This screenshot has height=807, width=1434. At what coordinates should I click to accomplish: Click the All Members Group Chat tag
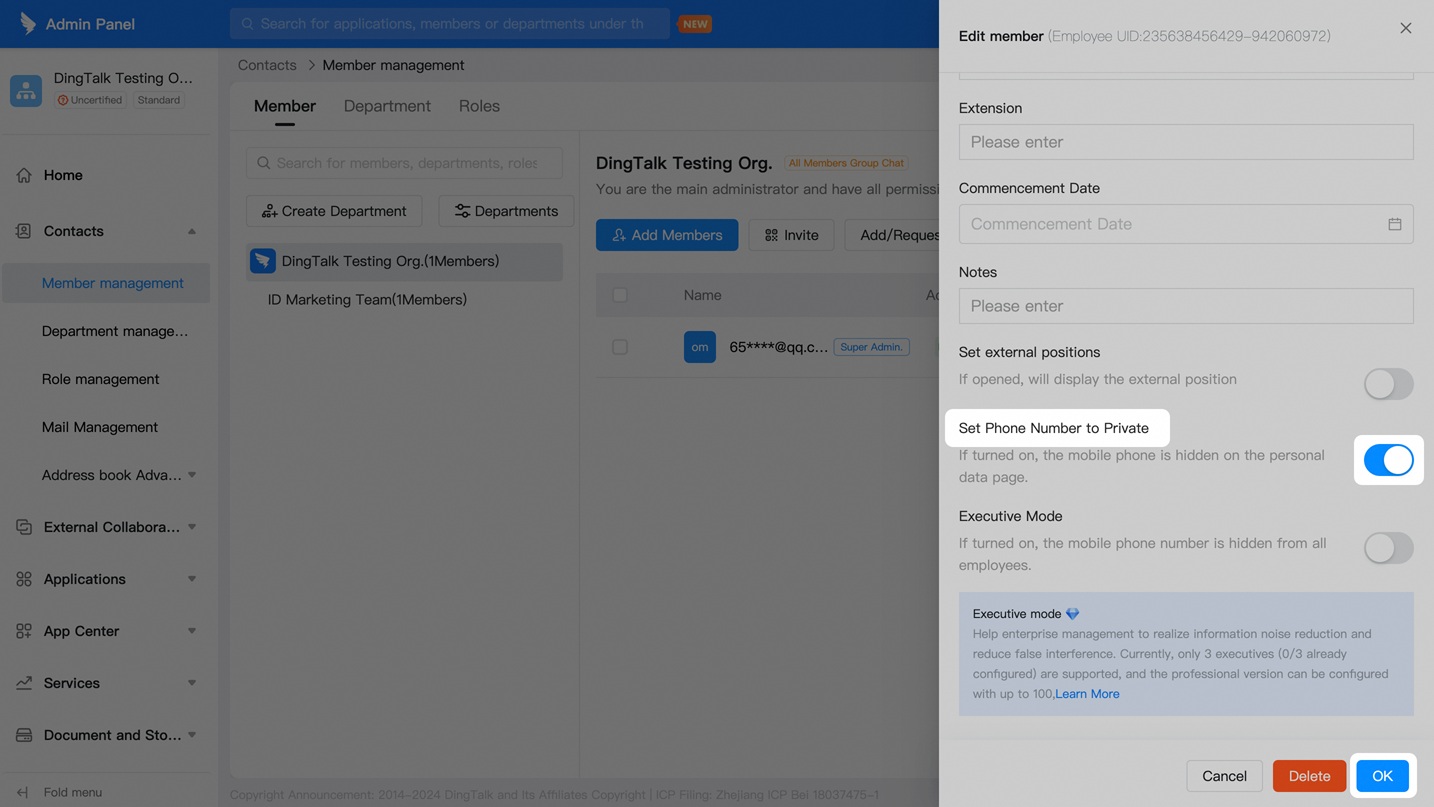(846, 163)
